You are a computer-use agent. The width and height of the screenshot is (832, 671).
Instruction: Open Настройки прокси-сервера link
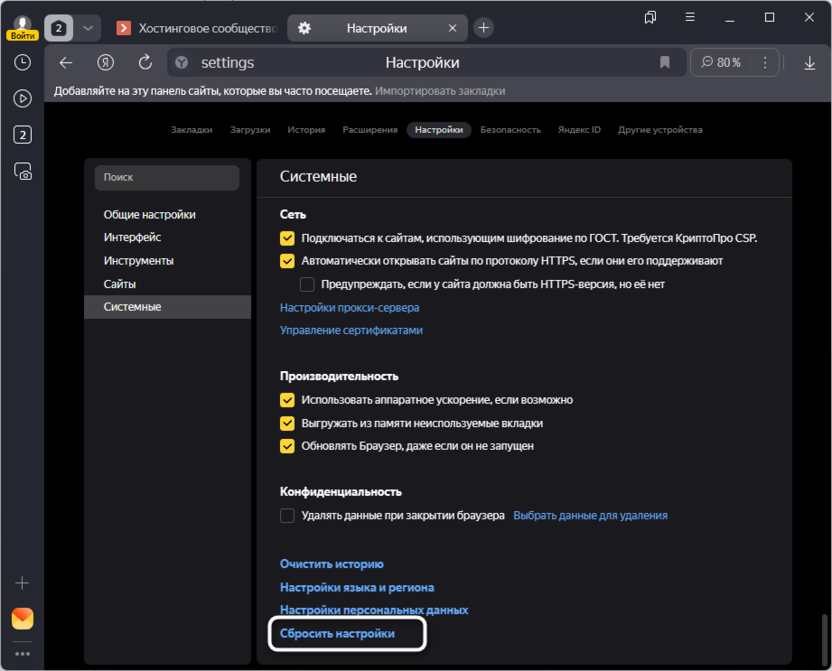[x=349, y=308]
